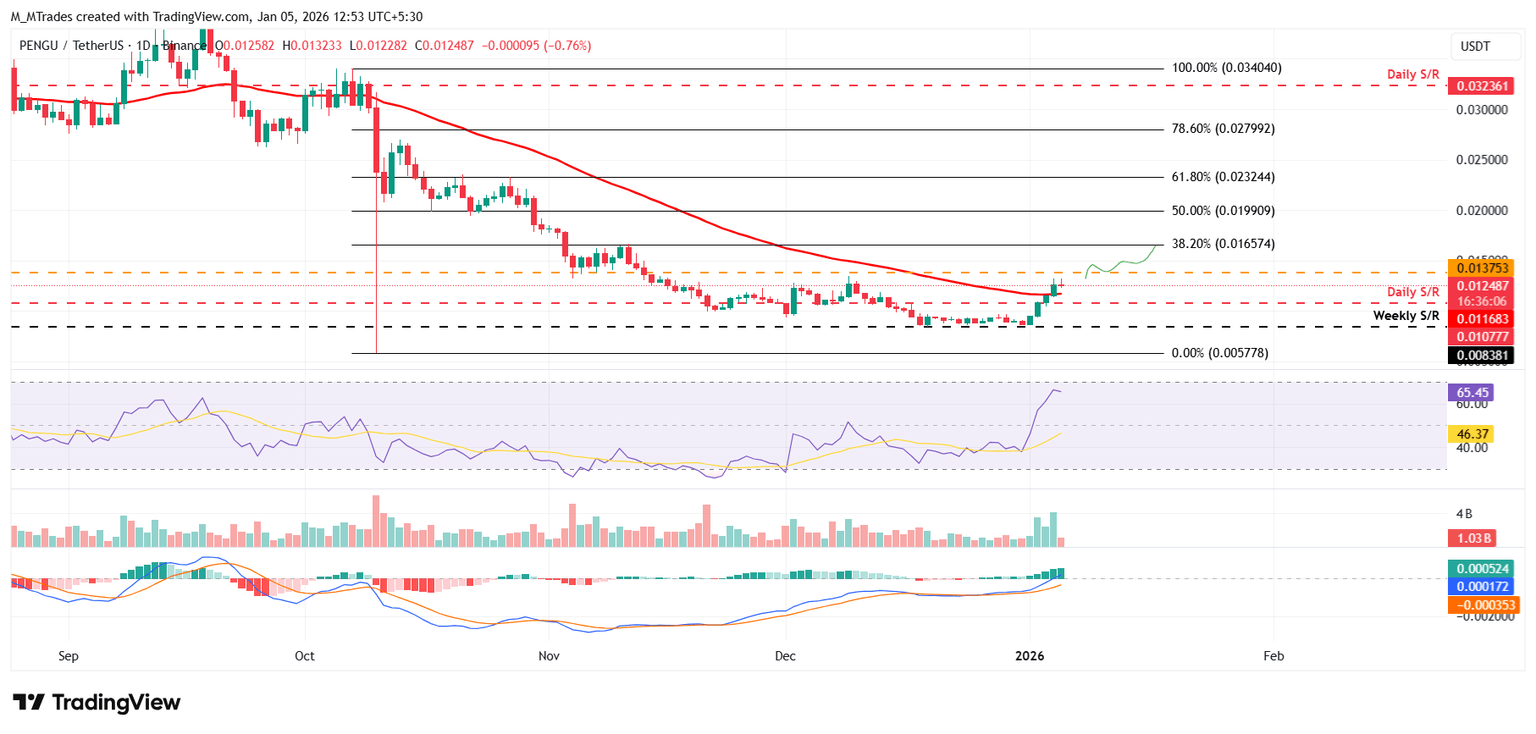The width and height of the screenshot is (1536, 734).
Task: Select the black Weekly S/R 0.008381 label
Action: [x=1481, y=355]
